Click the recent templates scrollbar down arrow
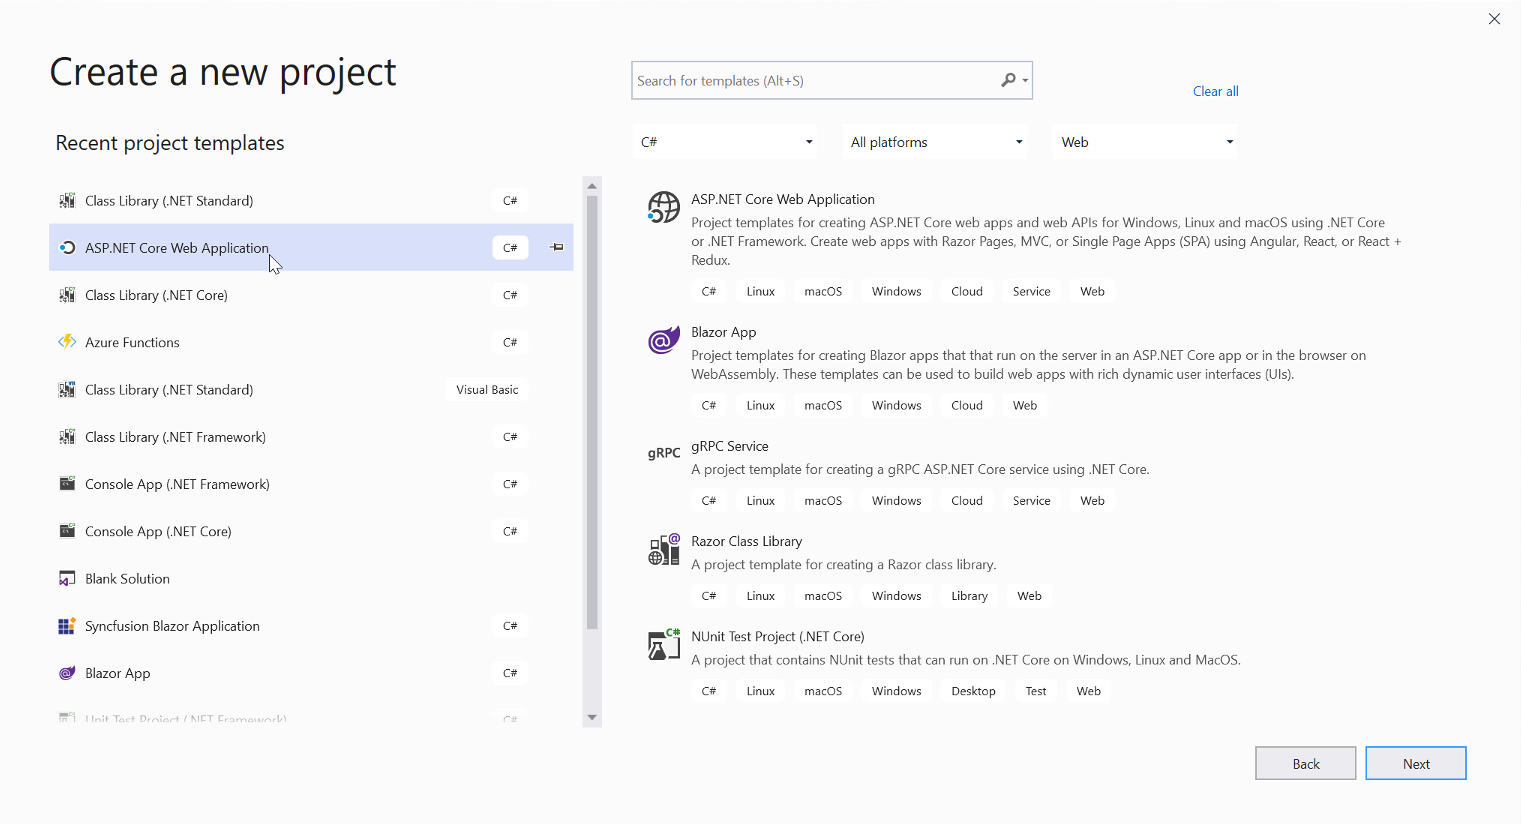 (x=592, y=717)
